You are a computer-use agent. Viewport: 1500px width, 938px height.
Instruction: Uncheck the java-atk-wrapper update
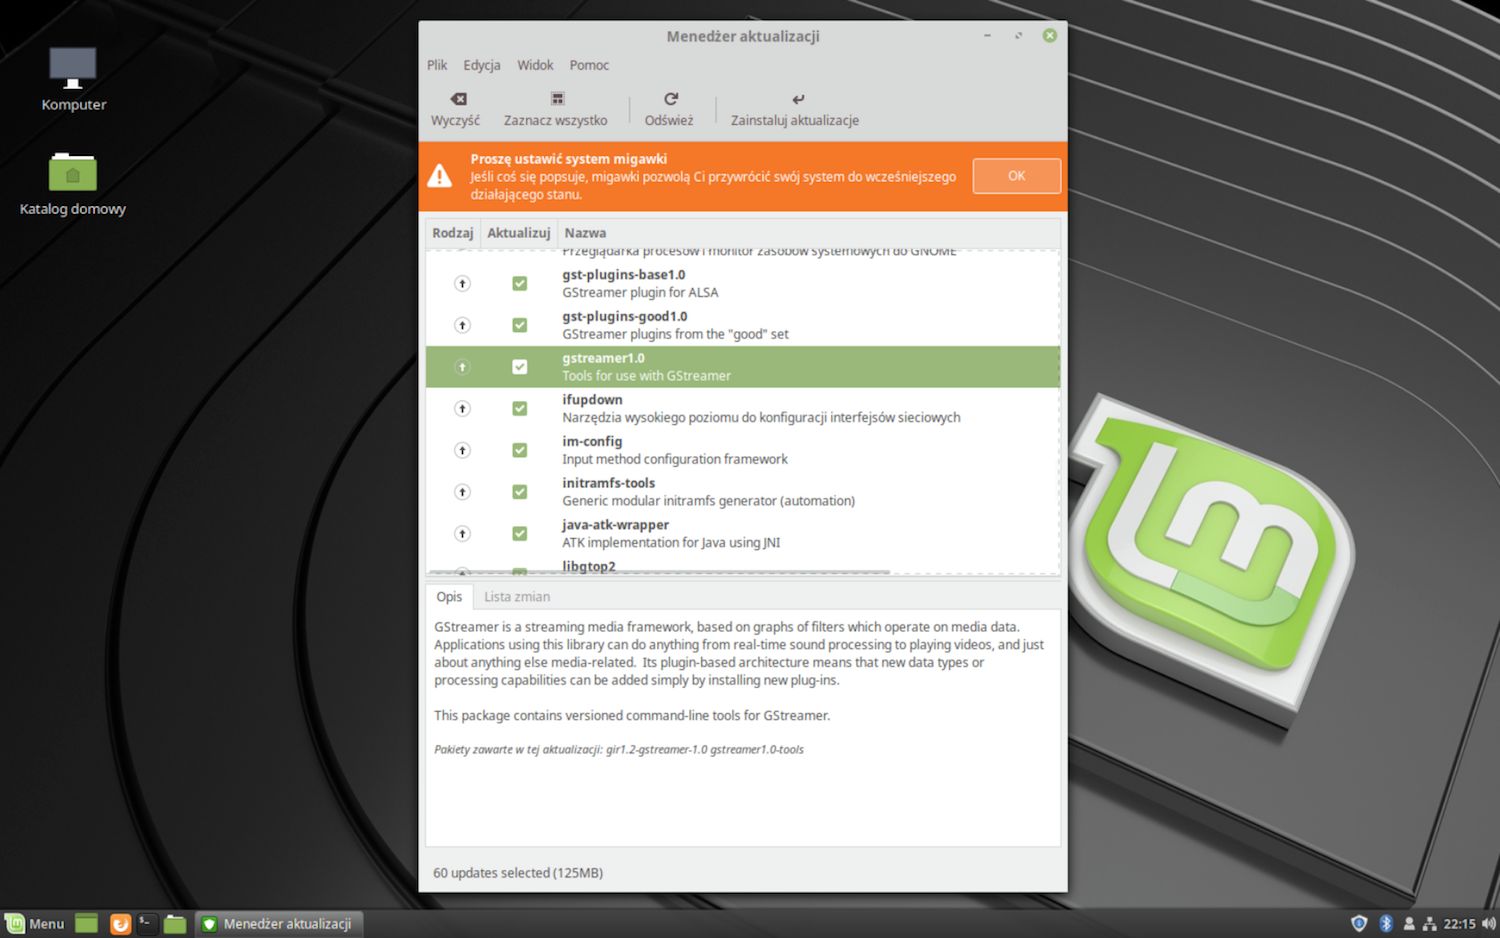coord(520,534)
